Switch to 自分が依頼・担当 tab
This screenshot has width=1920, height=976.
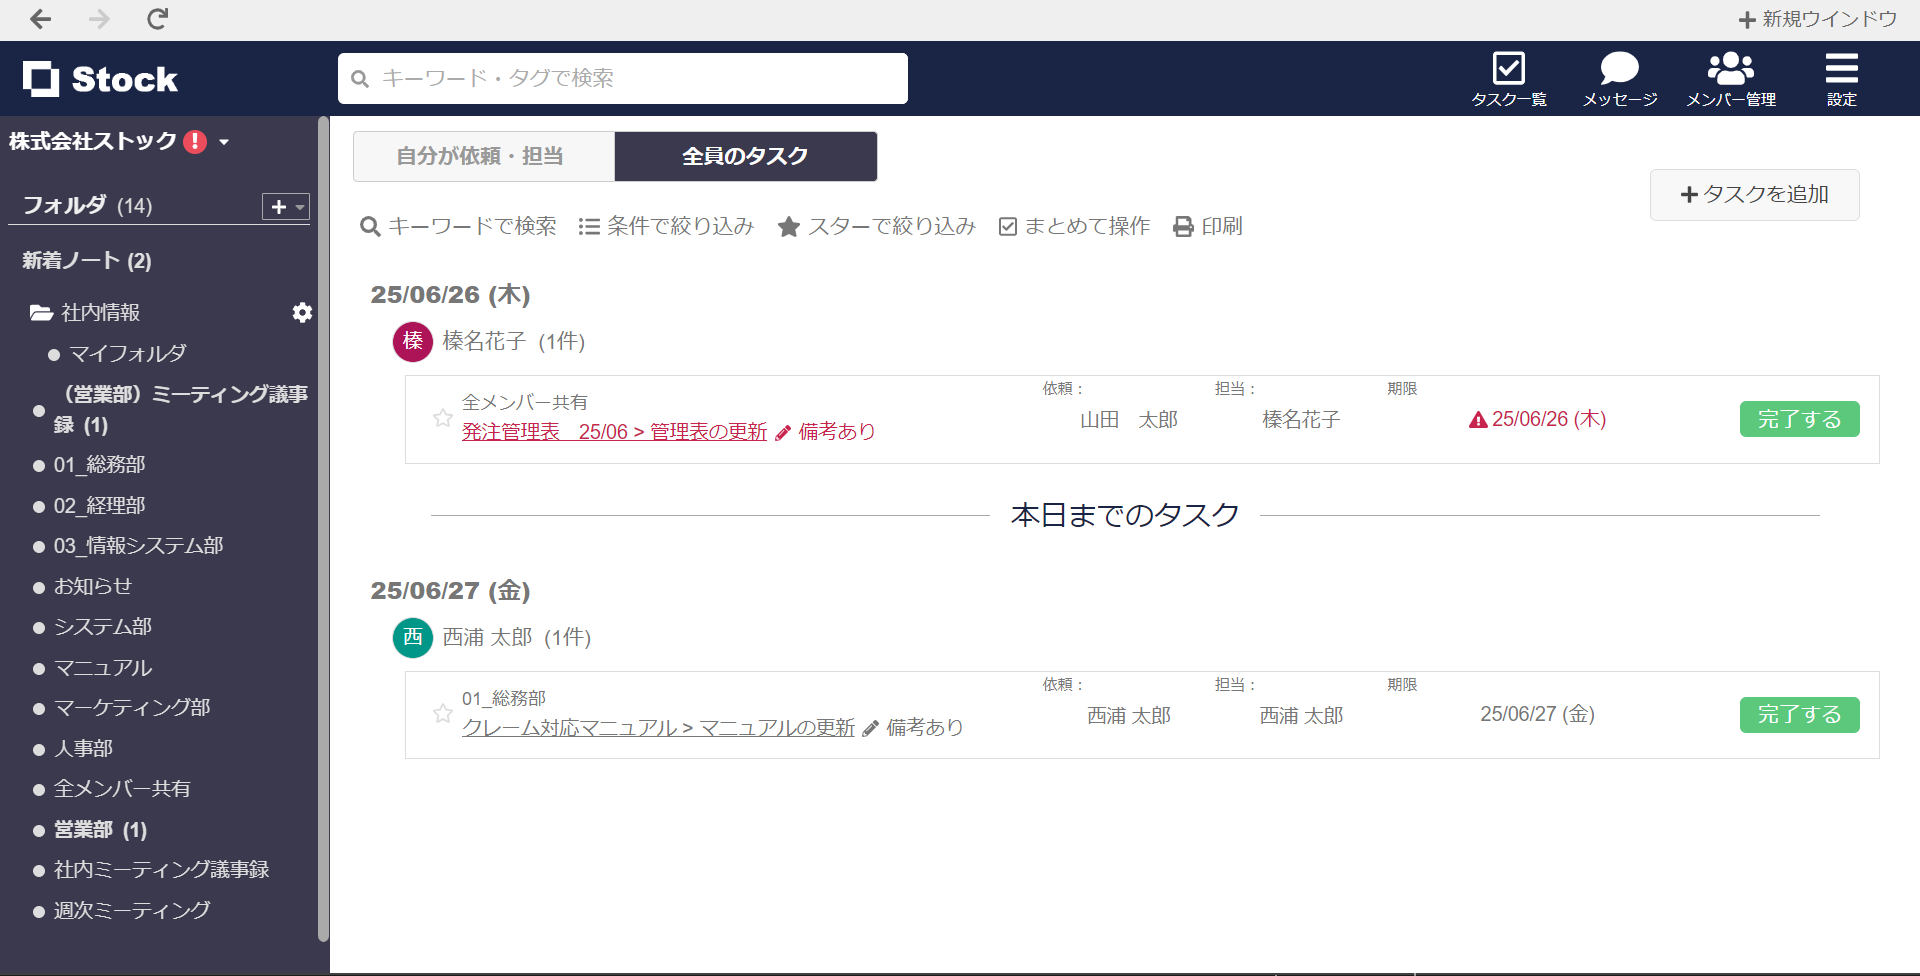(x=483, y=157)
